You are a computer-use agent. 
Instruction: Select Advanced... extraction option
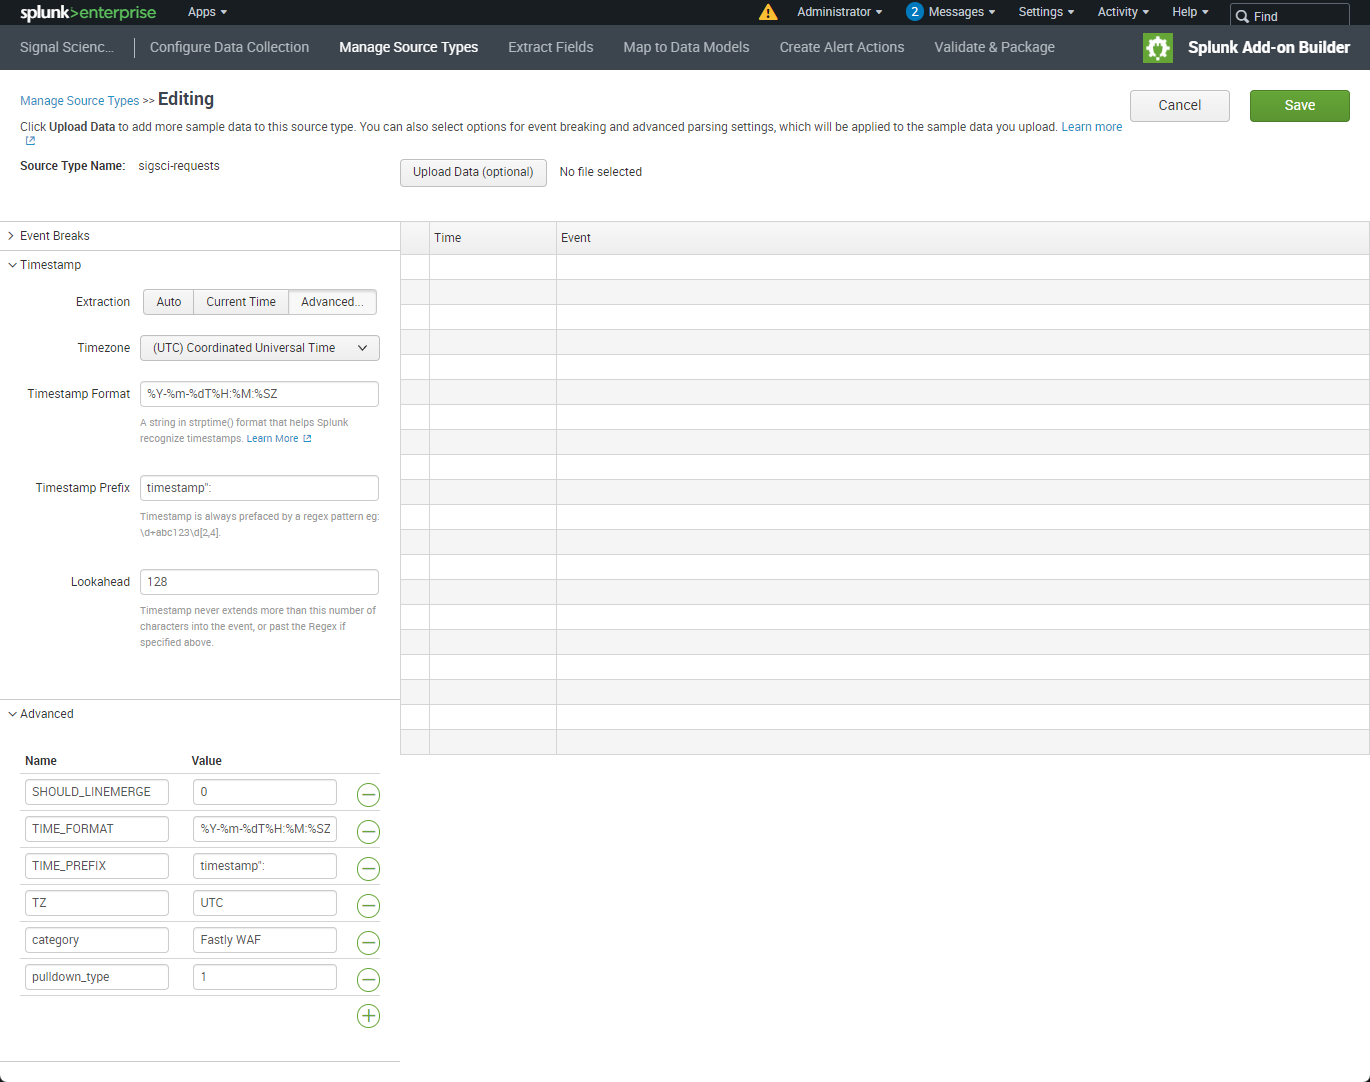pos(332,302)
